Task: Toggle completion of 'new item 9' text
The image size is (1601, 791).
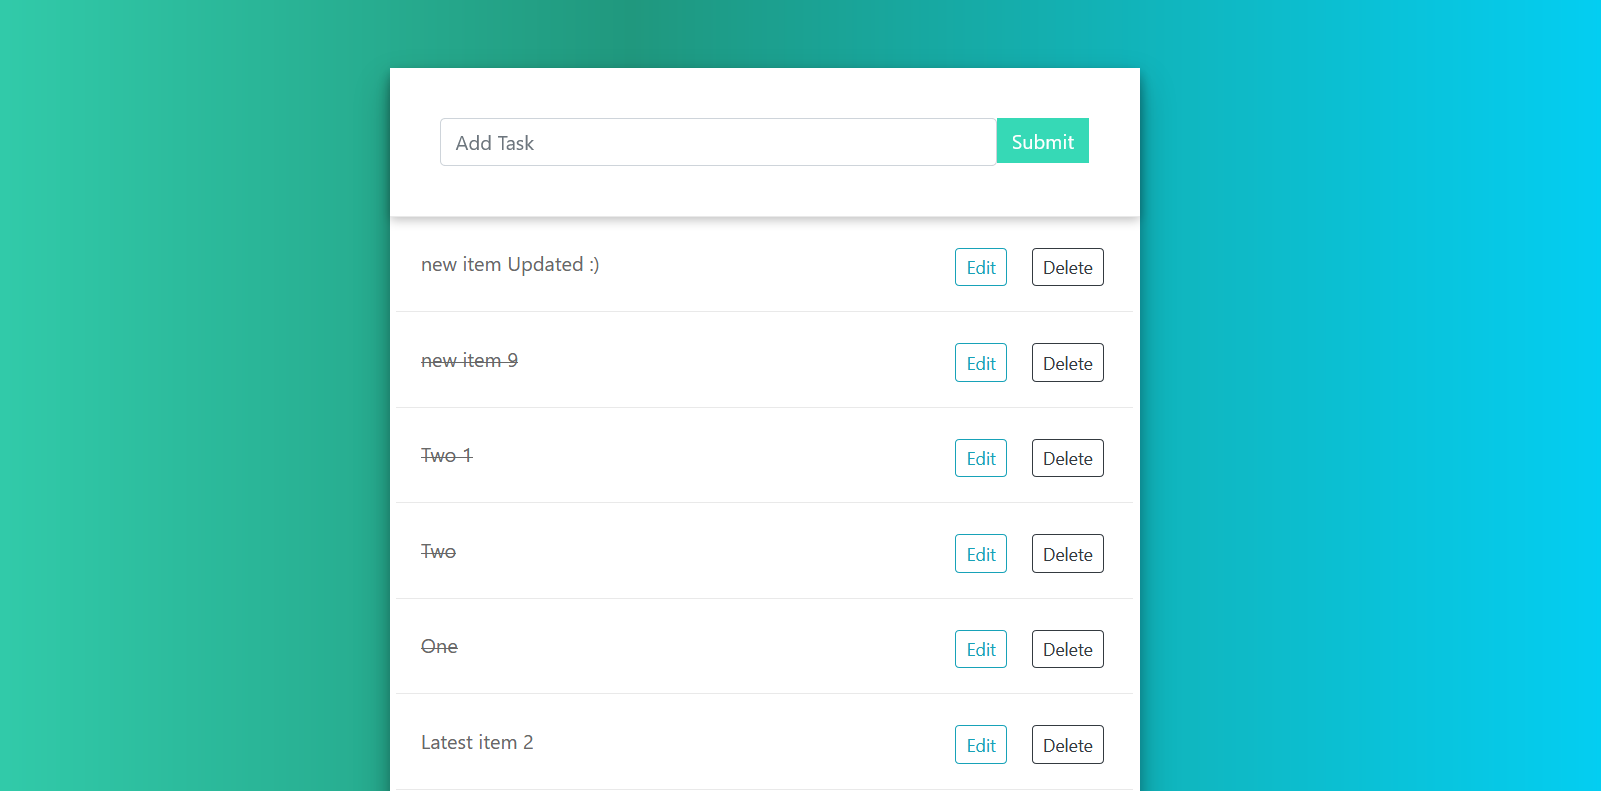Action: tap(469, 360)
